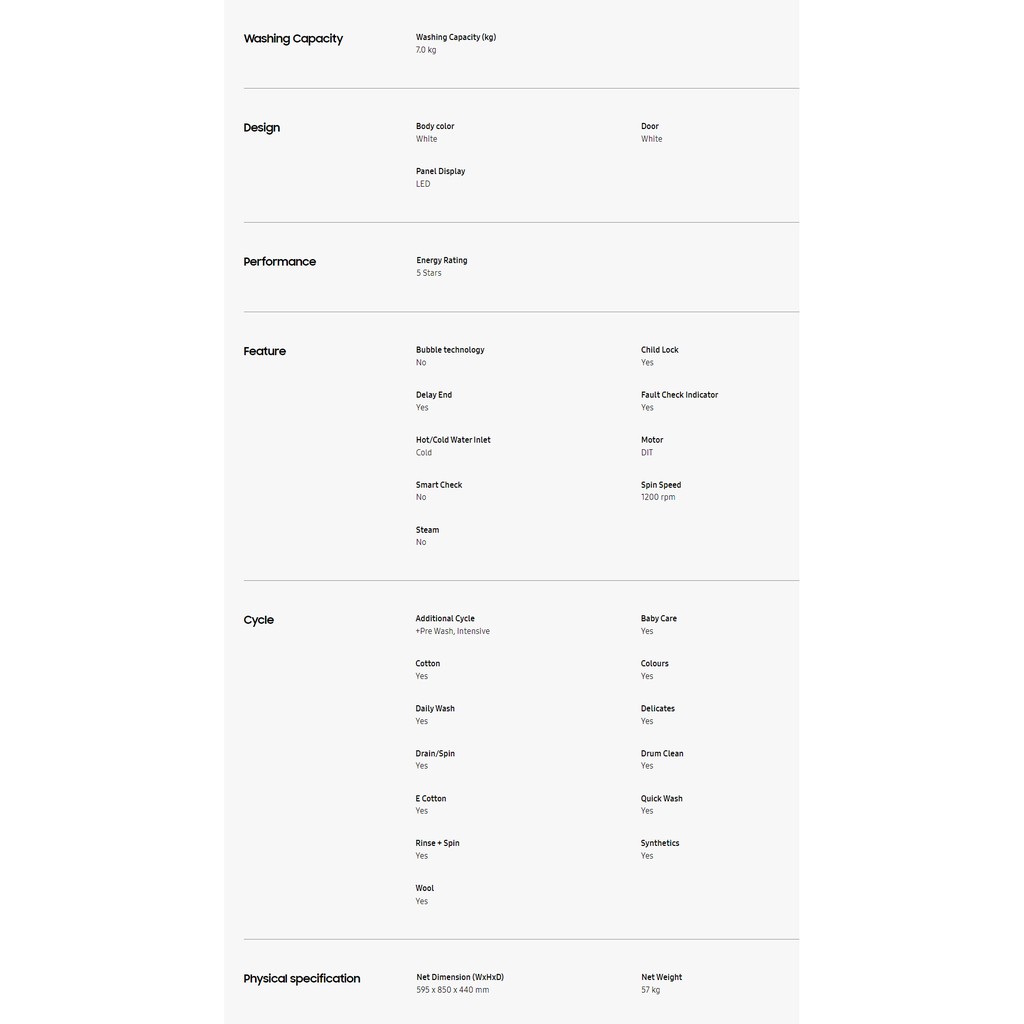Click the Energy Rating label
1024x1024 pixels.
tap(441, 260)
